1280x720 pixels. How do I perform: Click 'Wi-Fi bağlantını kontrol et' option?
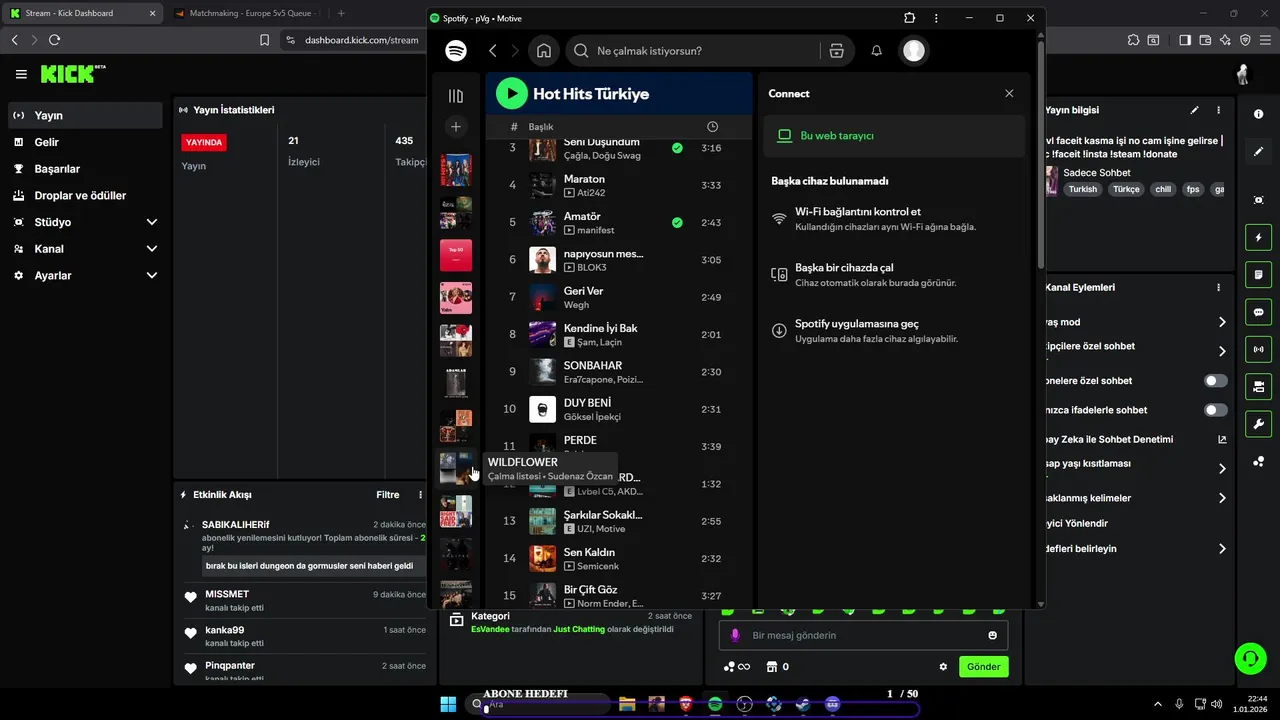[894, 219]
